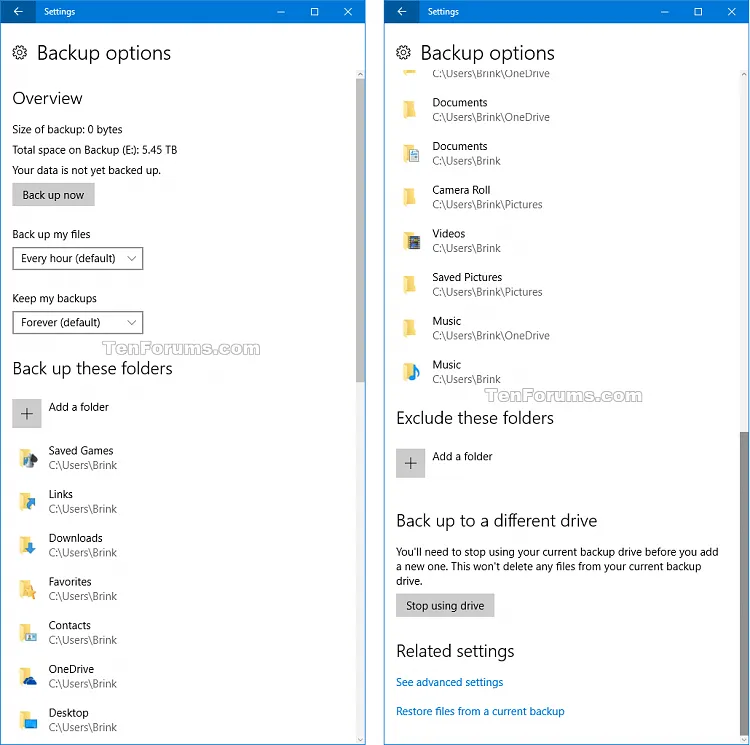The height and width of the screenshot is (745, 750).
Task: Click the Back up now button
Action: [53, 195]
